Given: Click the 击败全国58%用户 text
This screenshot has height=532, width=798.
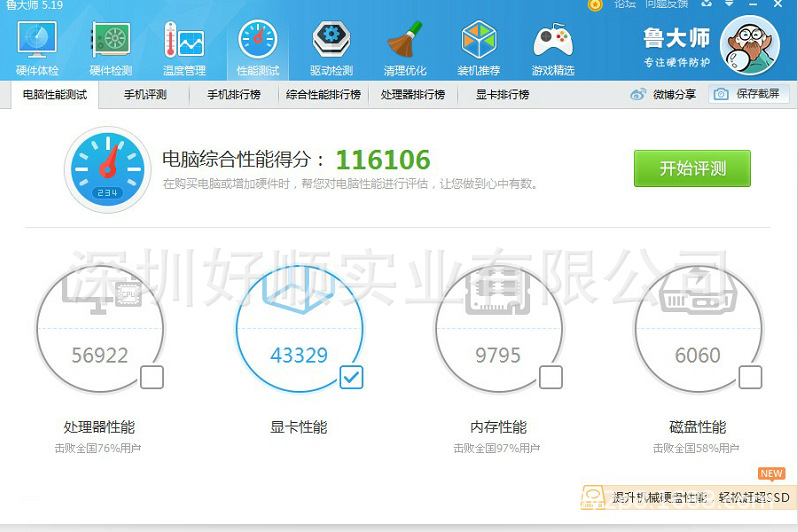Looking at the screenshot, I should pyautogui.click(x=696, y=449).
